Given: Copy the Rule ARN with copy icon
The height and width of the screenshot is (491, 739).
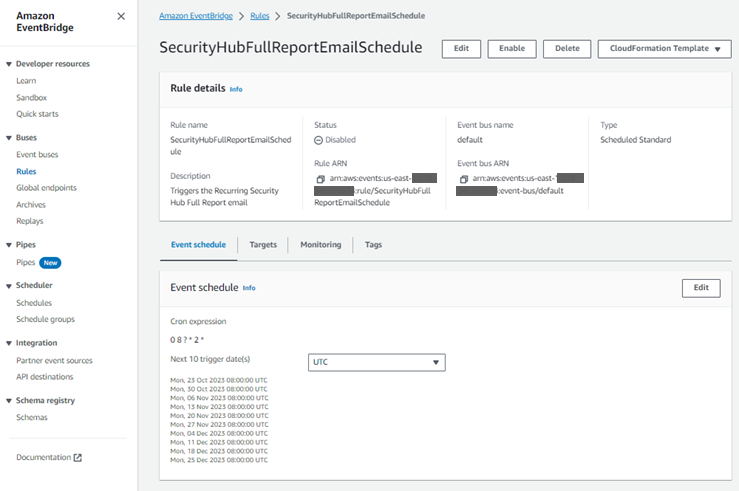Looking at the screenshot, I should point(320,179).
